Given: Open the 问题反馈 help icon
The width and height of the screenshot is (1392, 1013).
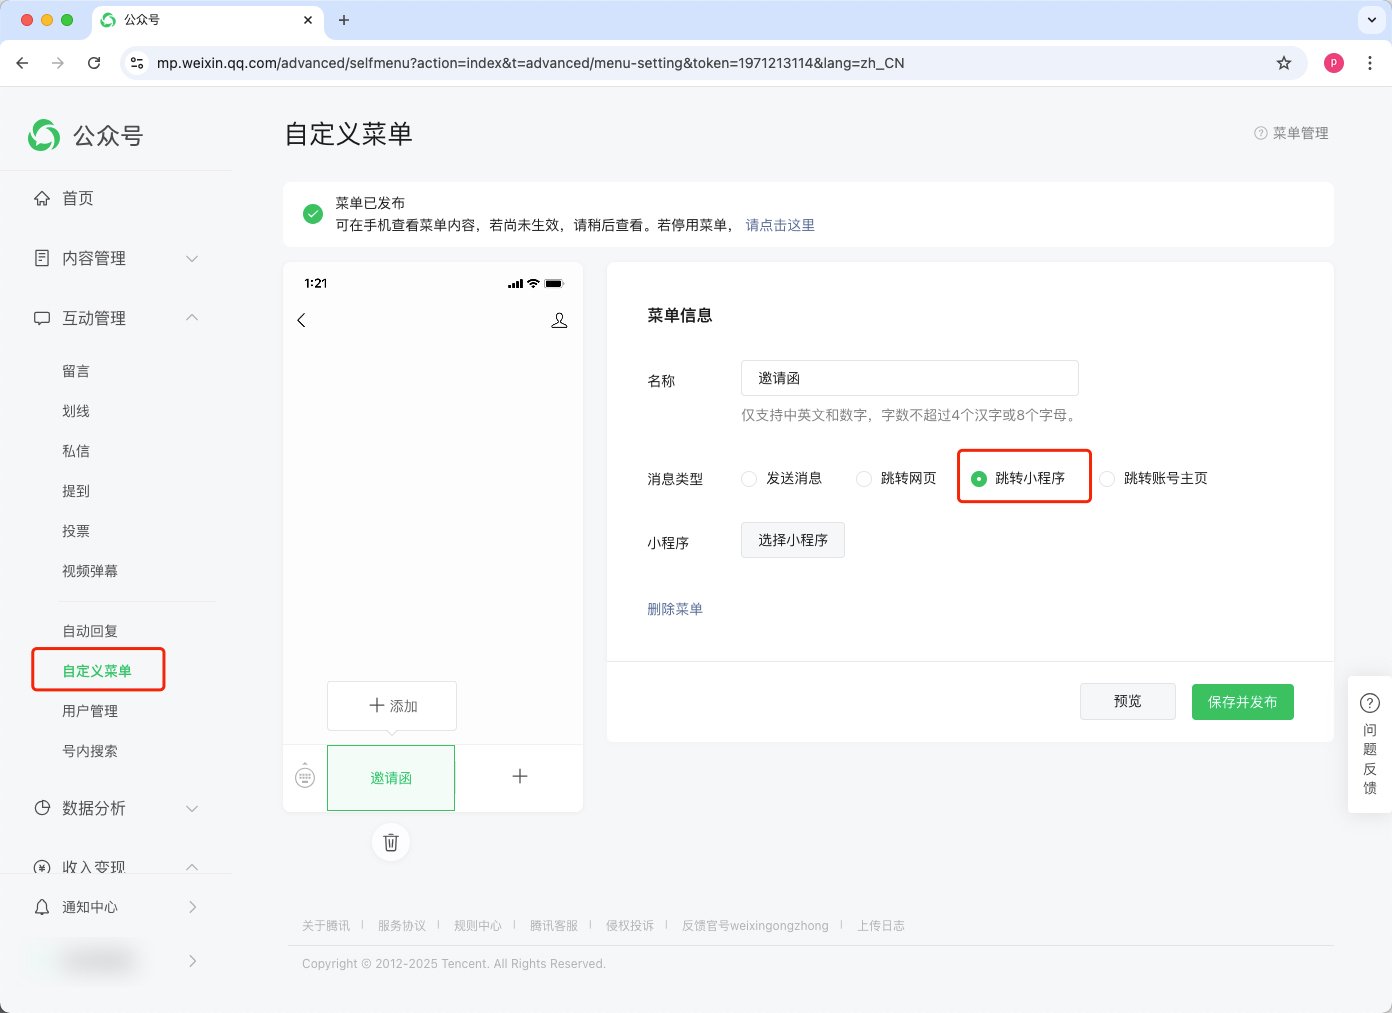Looking at the screenshot, I should click(x=1370, y=703).
